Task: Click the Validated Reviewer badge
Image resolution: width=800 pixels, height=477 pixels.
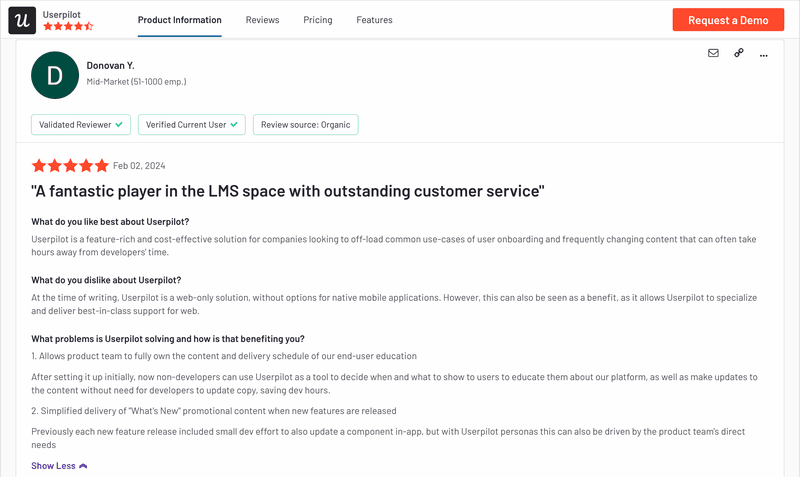Action: coord(81,124)
